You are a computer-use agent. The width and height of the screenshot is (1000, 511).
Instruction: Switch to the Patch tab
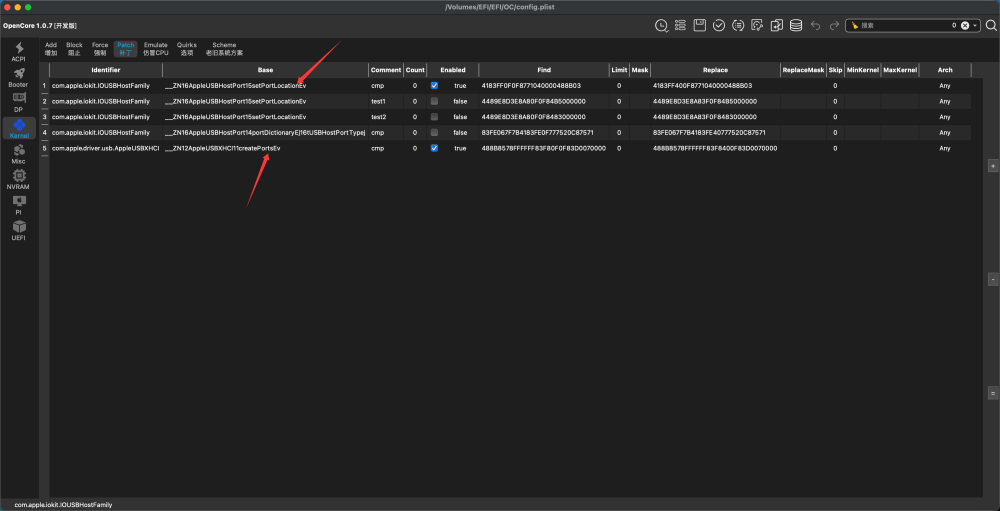pyautogui.click(x=126, y=48)
